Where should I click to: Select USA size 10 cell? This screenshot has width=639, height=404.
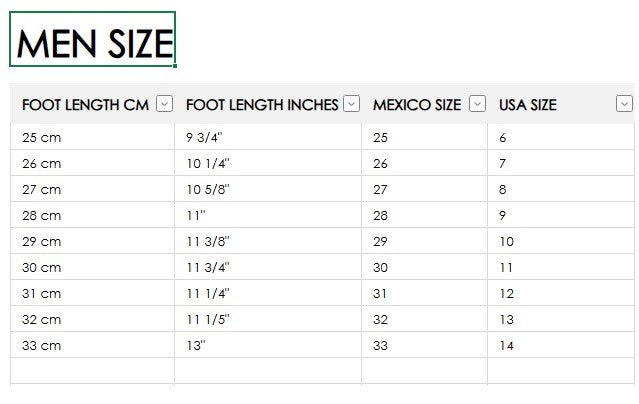click(560, 241)
